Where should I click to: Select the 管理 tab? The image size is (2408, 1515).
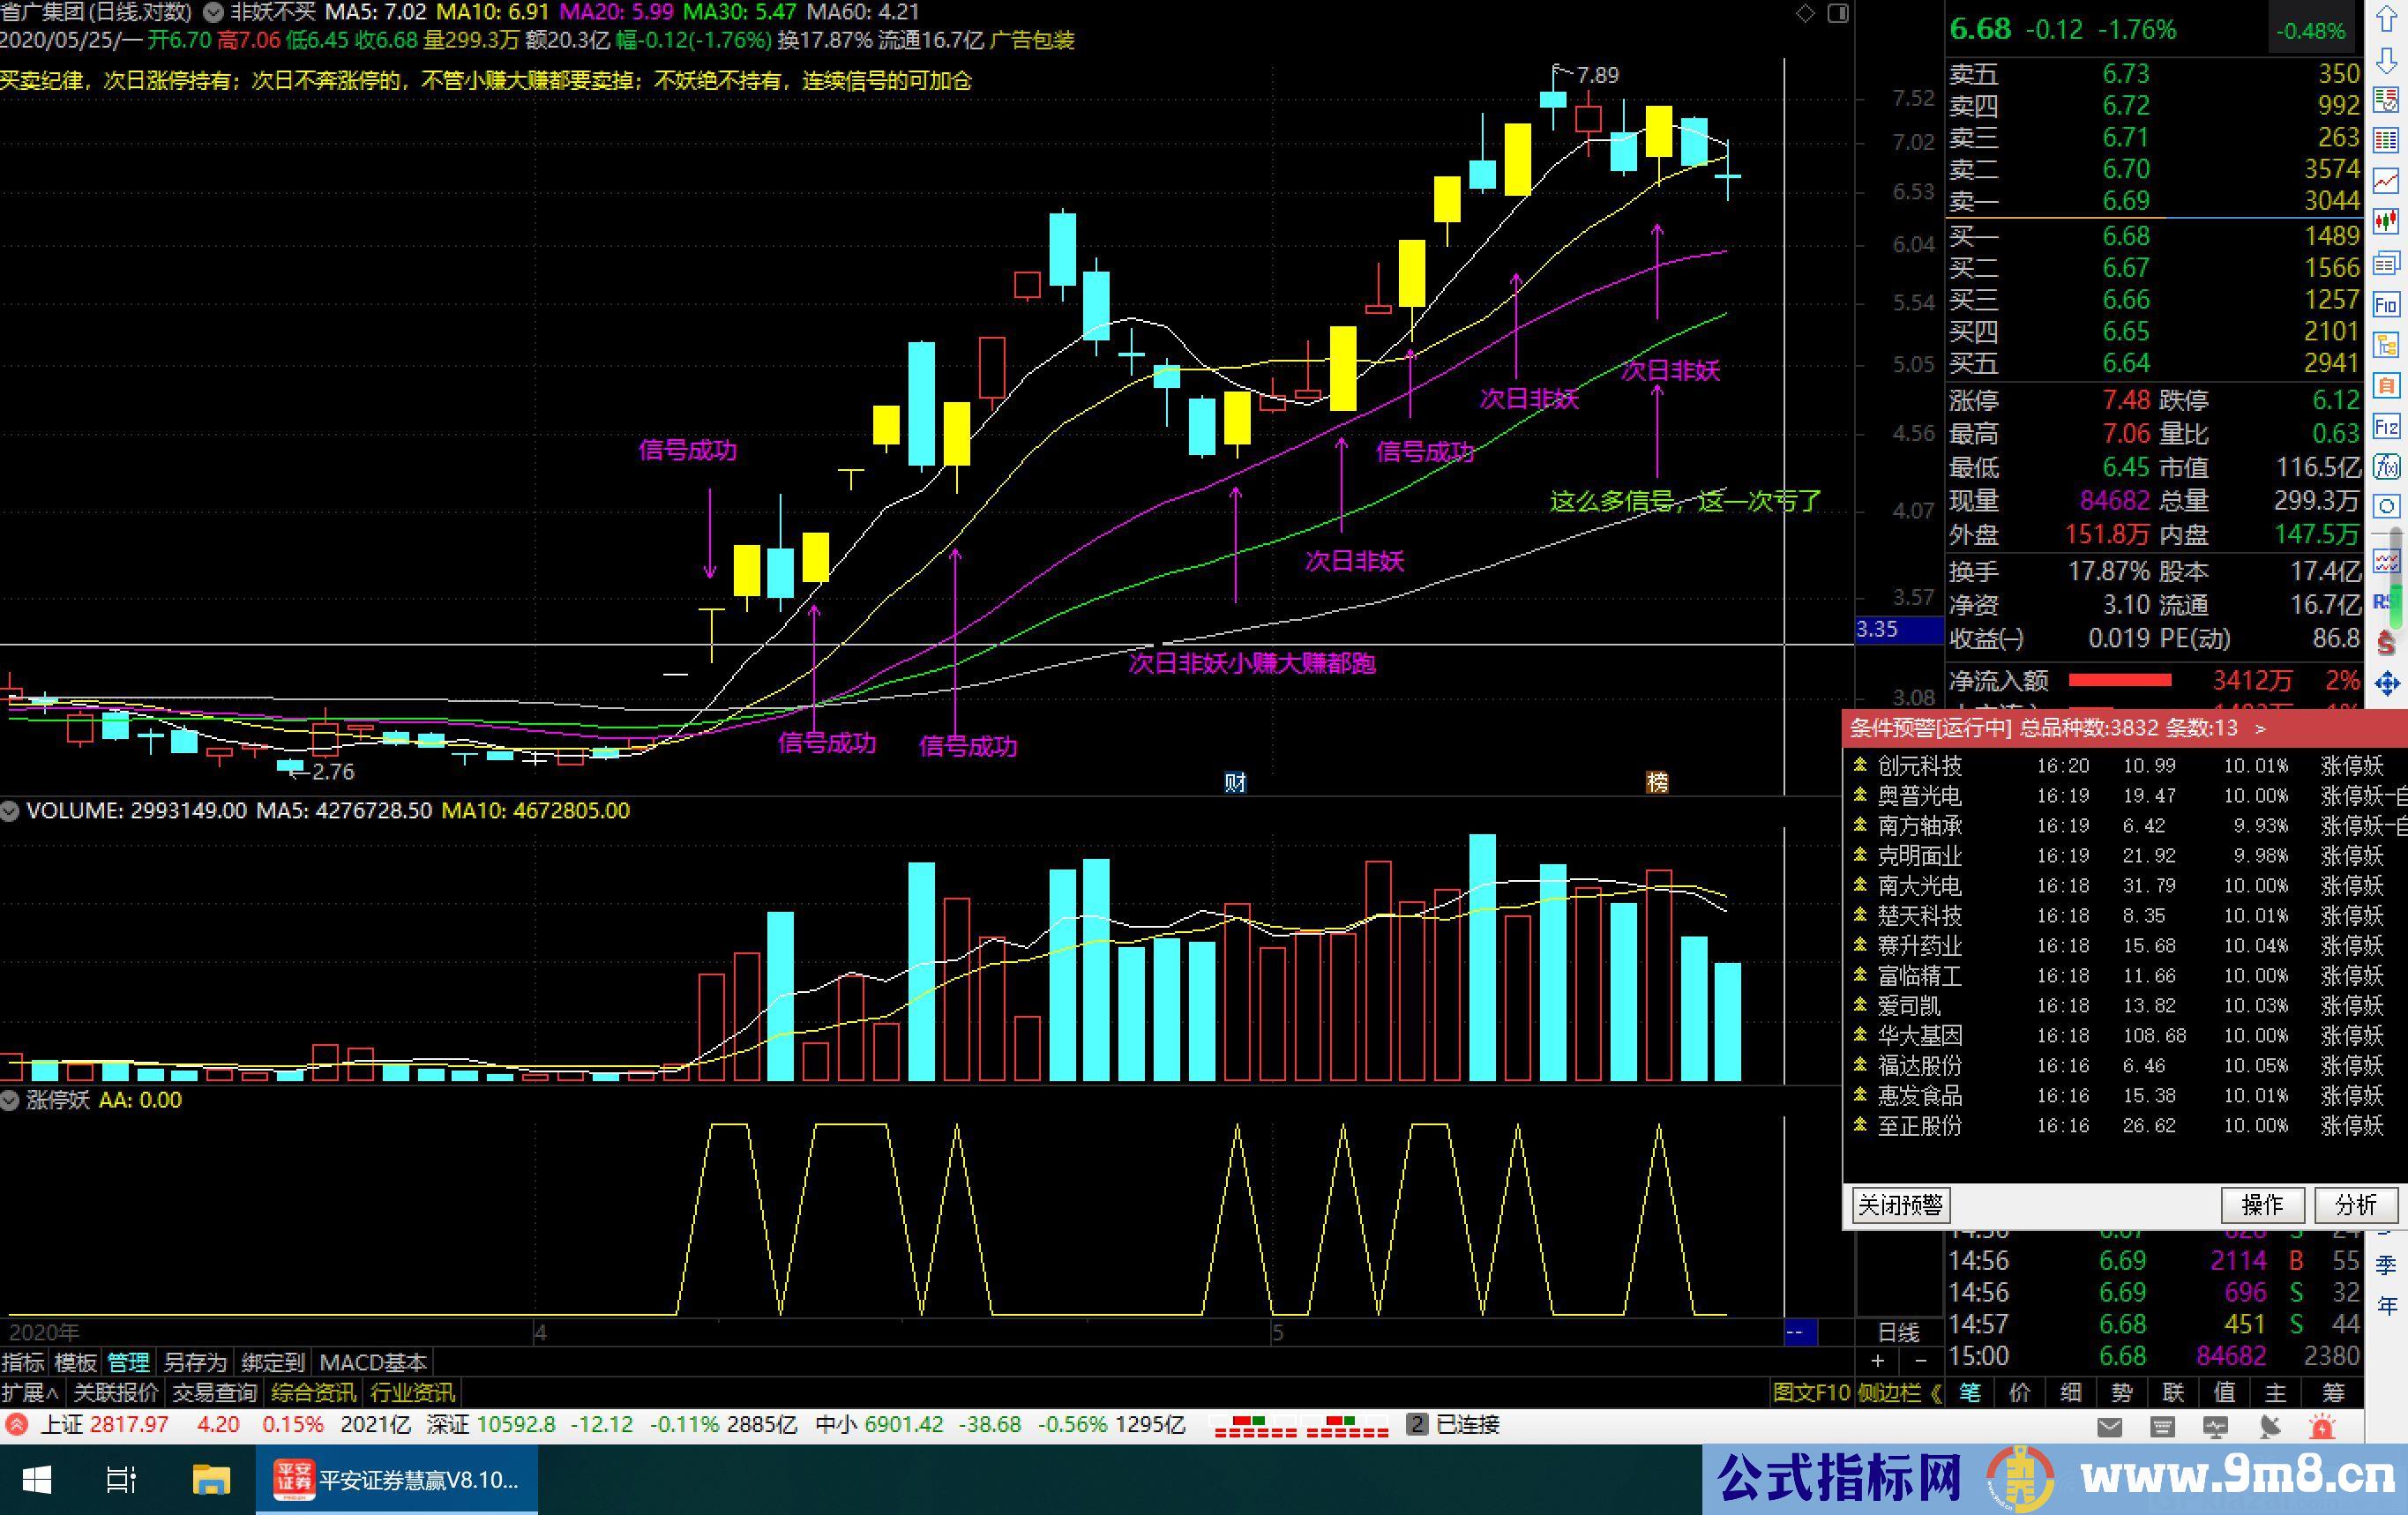[x=128, y=1362]
